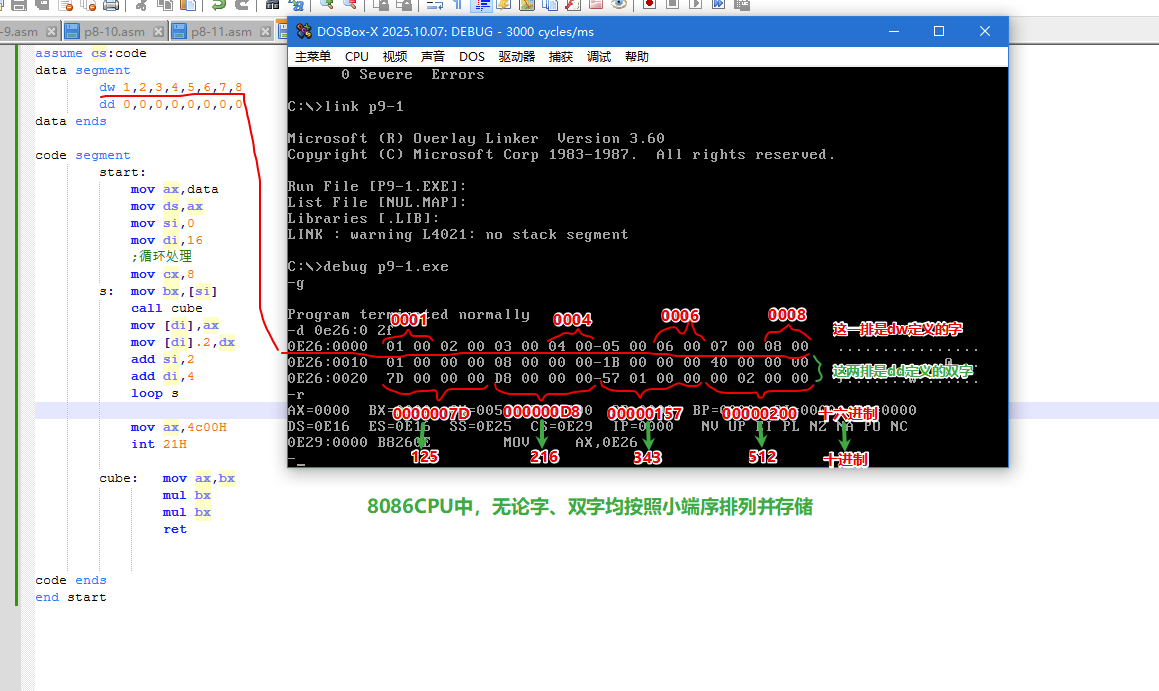This screenshot has height=691, width=1159.
Task: Open the 驱动器 menu in DOSBox-X
Action: point(517,57)
